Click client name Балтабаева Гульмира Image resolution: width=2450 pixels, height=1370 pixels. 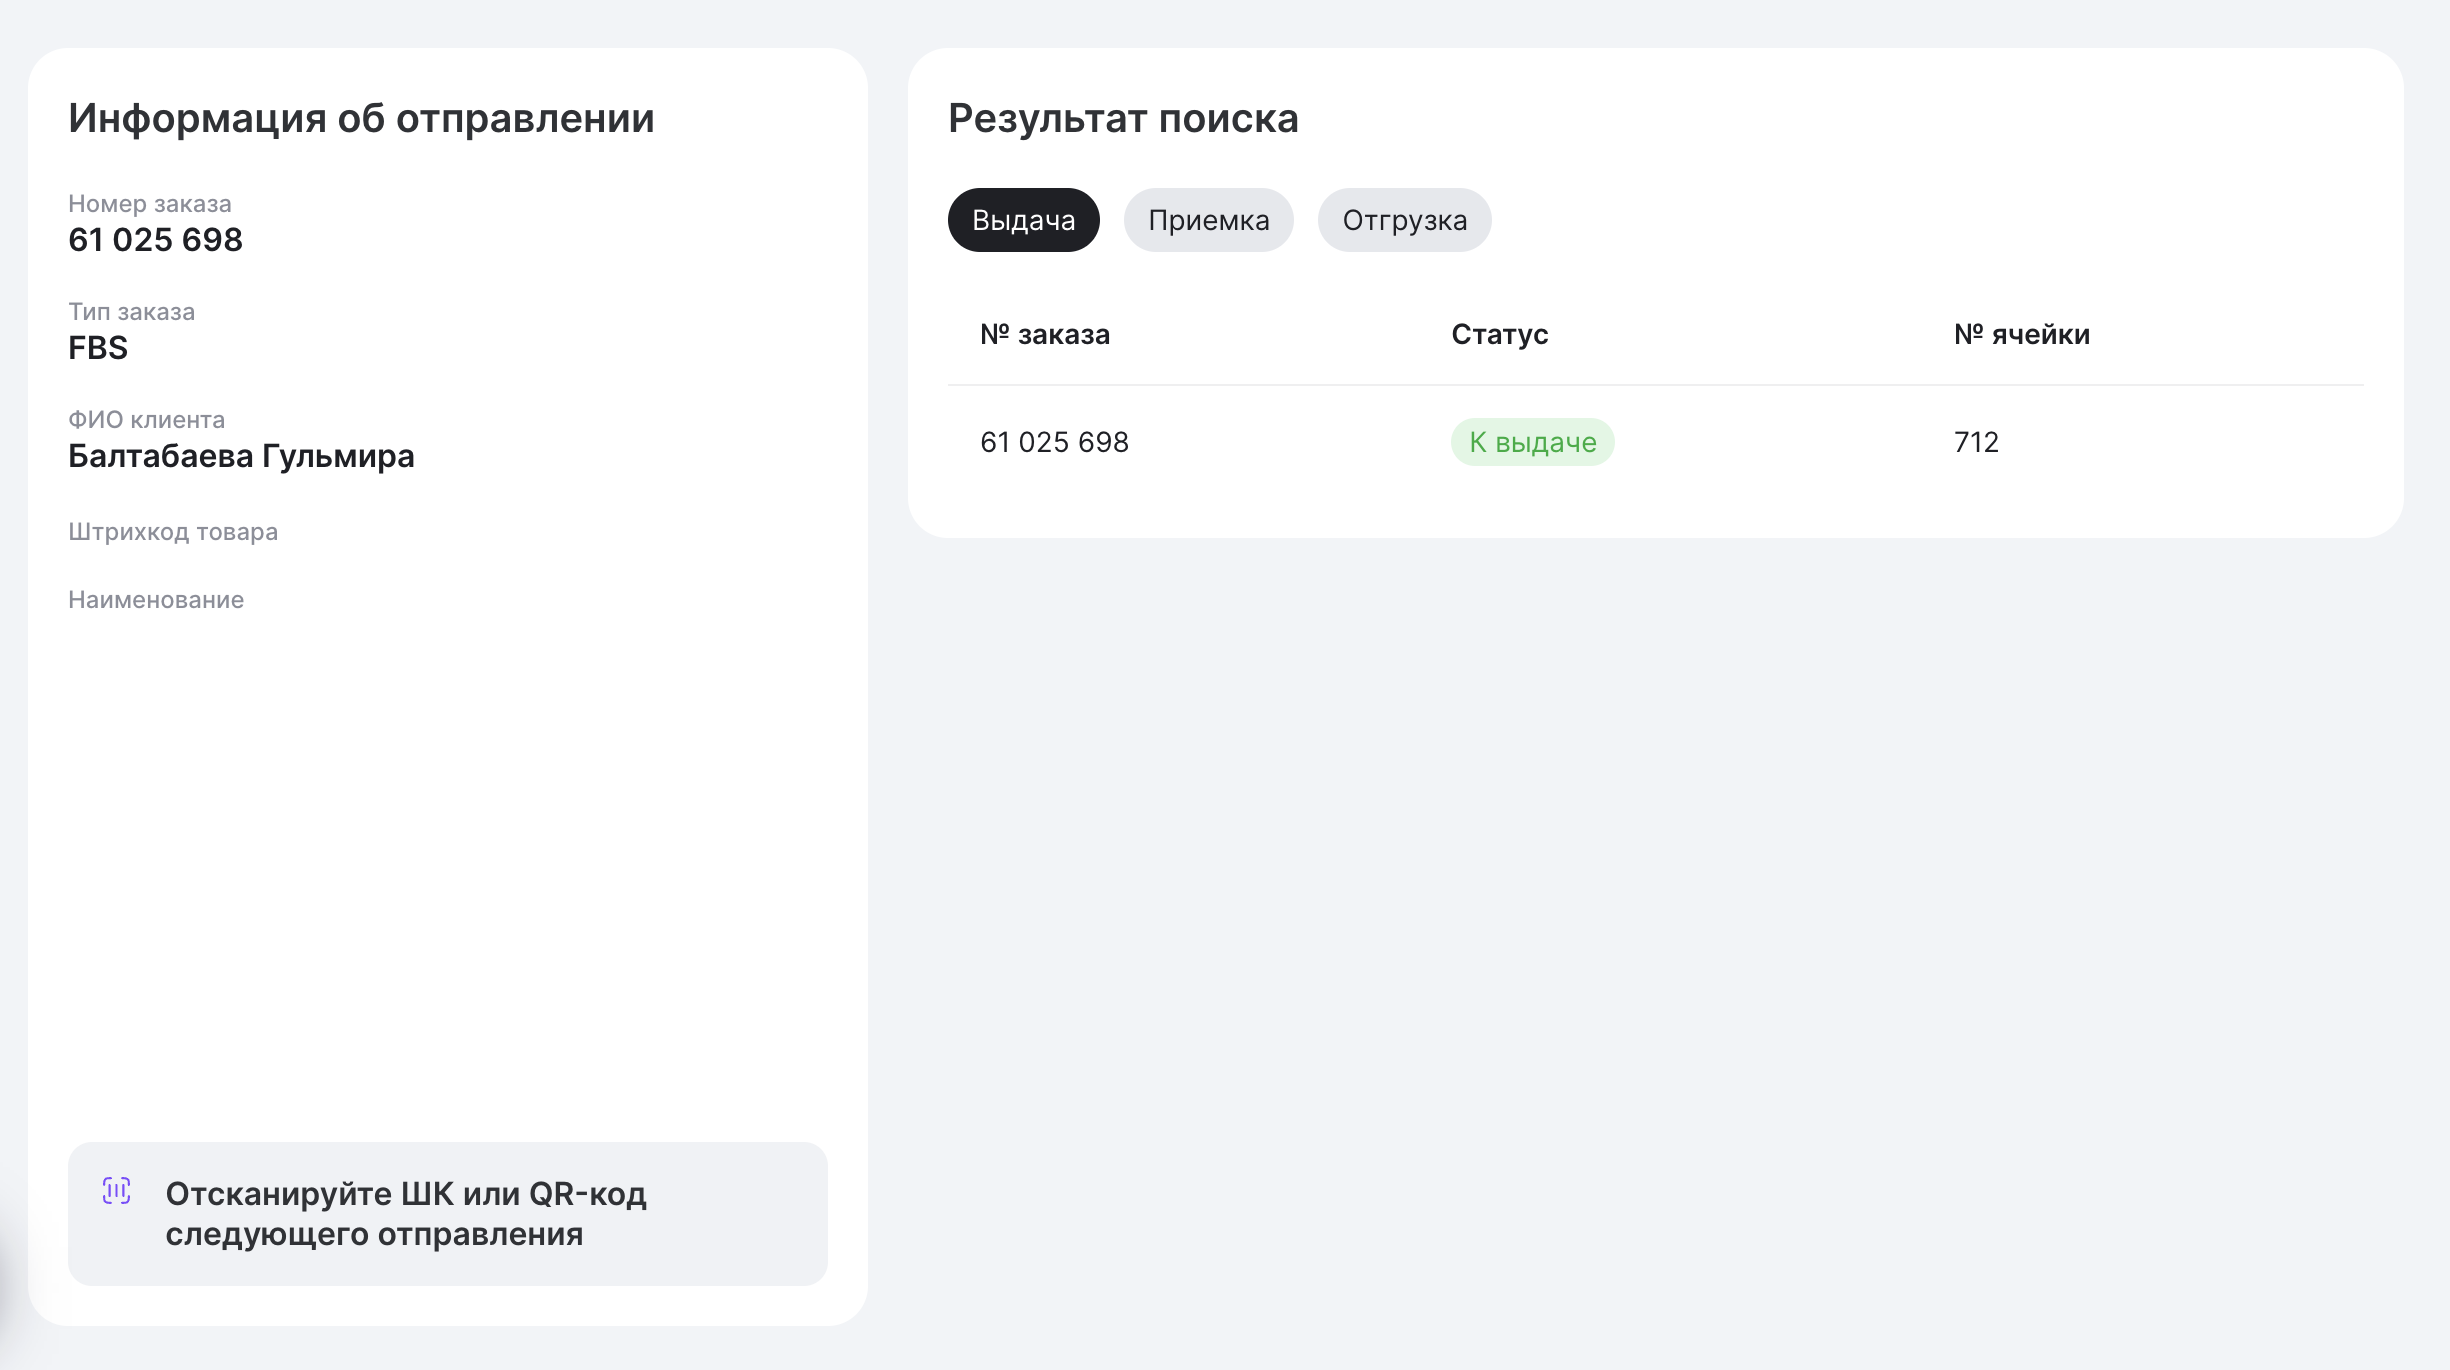[x=241, y=456]
